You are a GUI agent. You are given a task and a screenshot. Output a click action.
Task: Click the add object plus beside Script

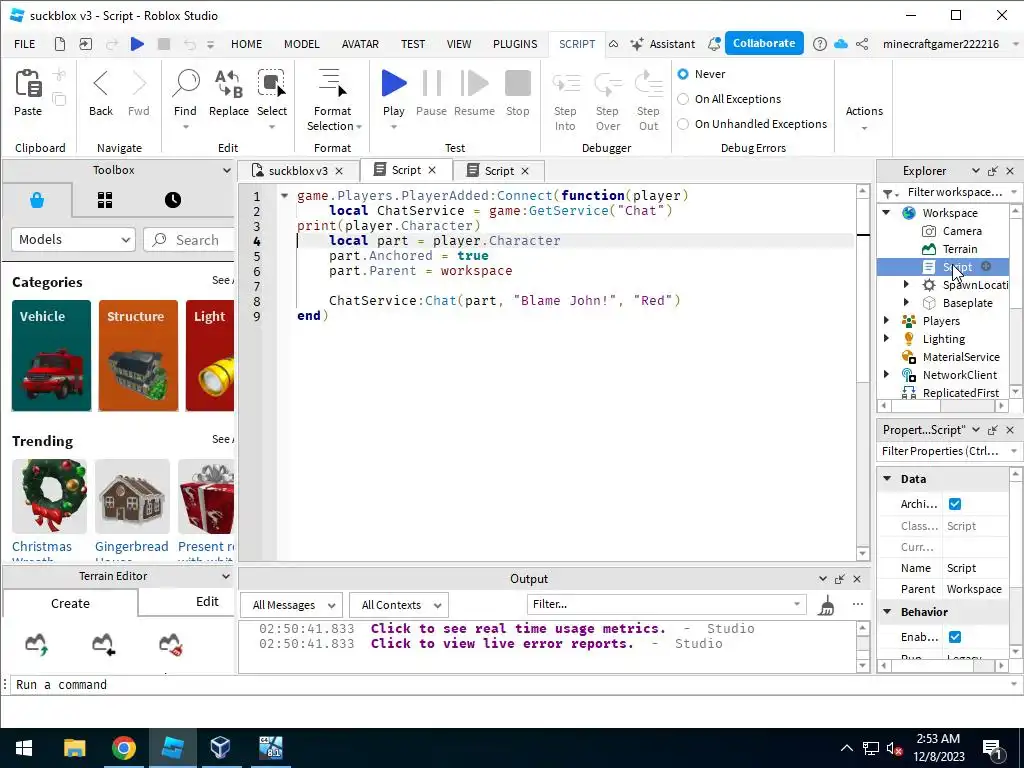click(x=986, y=266)
